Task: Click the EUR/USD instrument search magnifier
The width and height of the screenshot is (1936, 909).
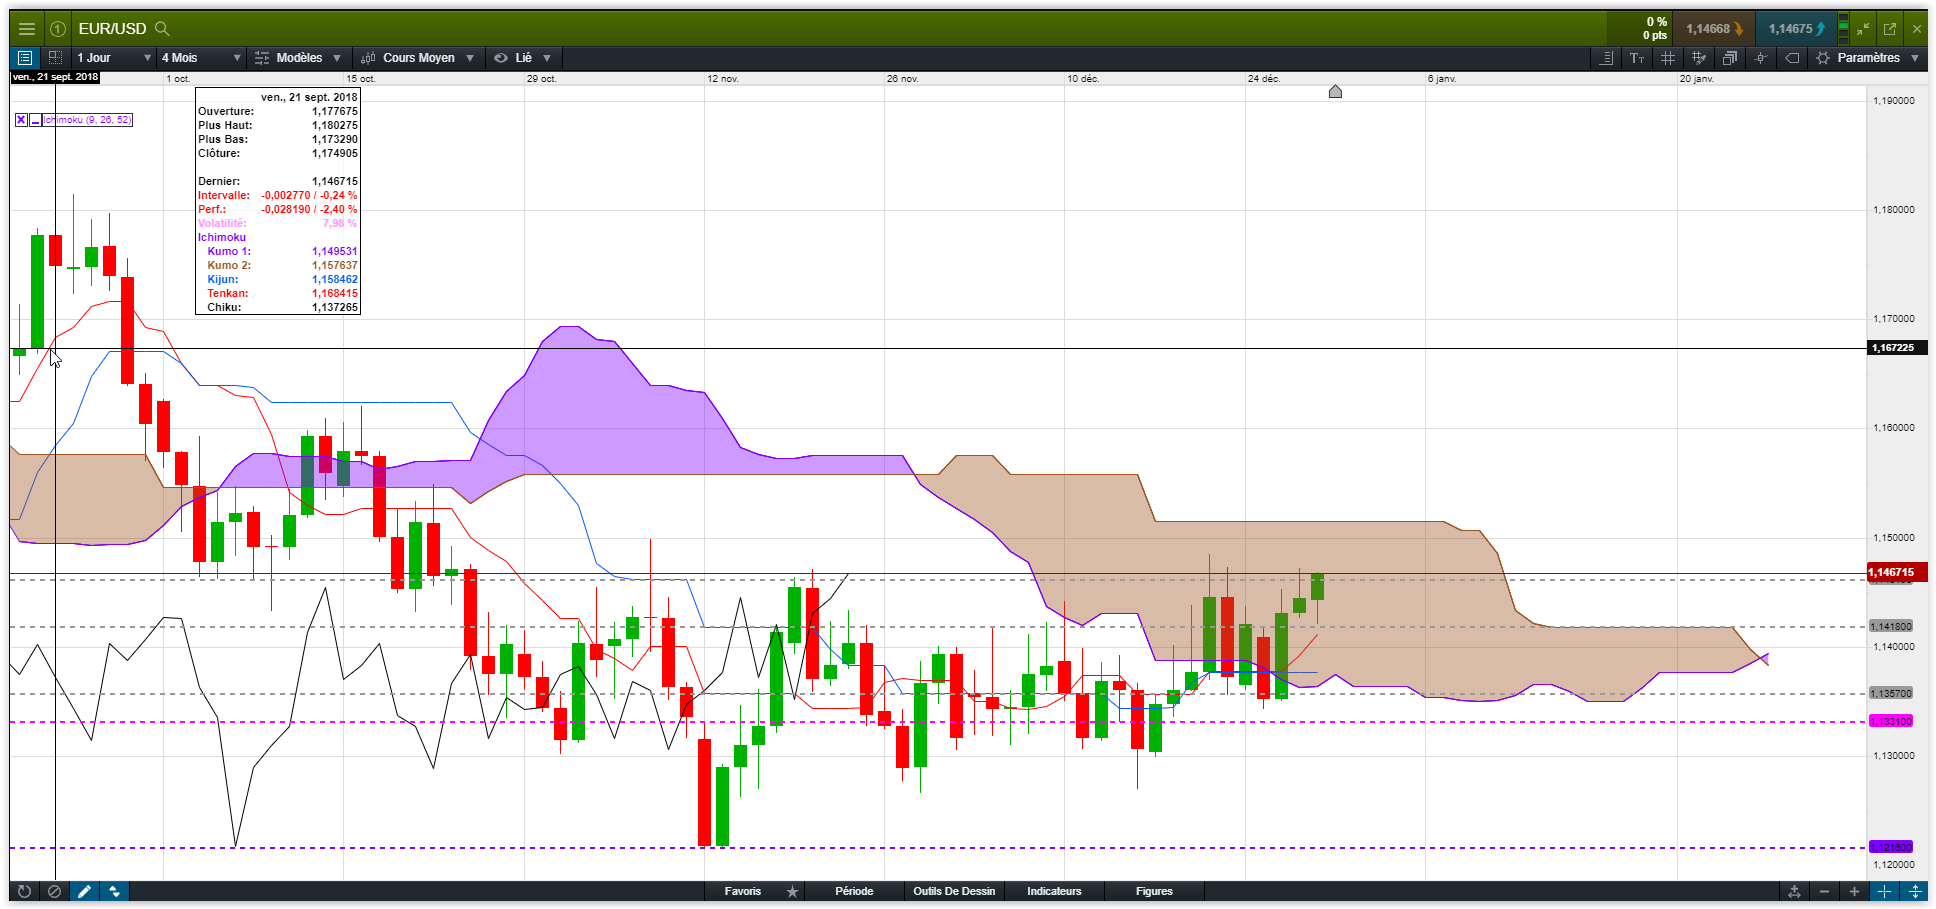Action: (162, 29)
